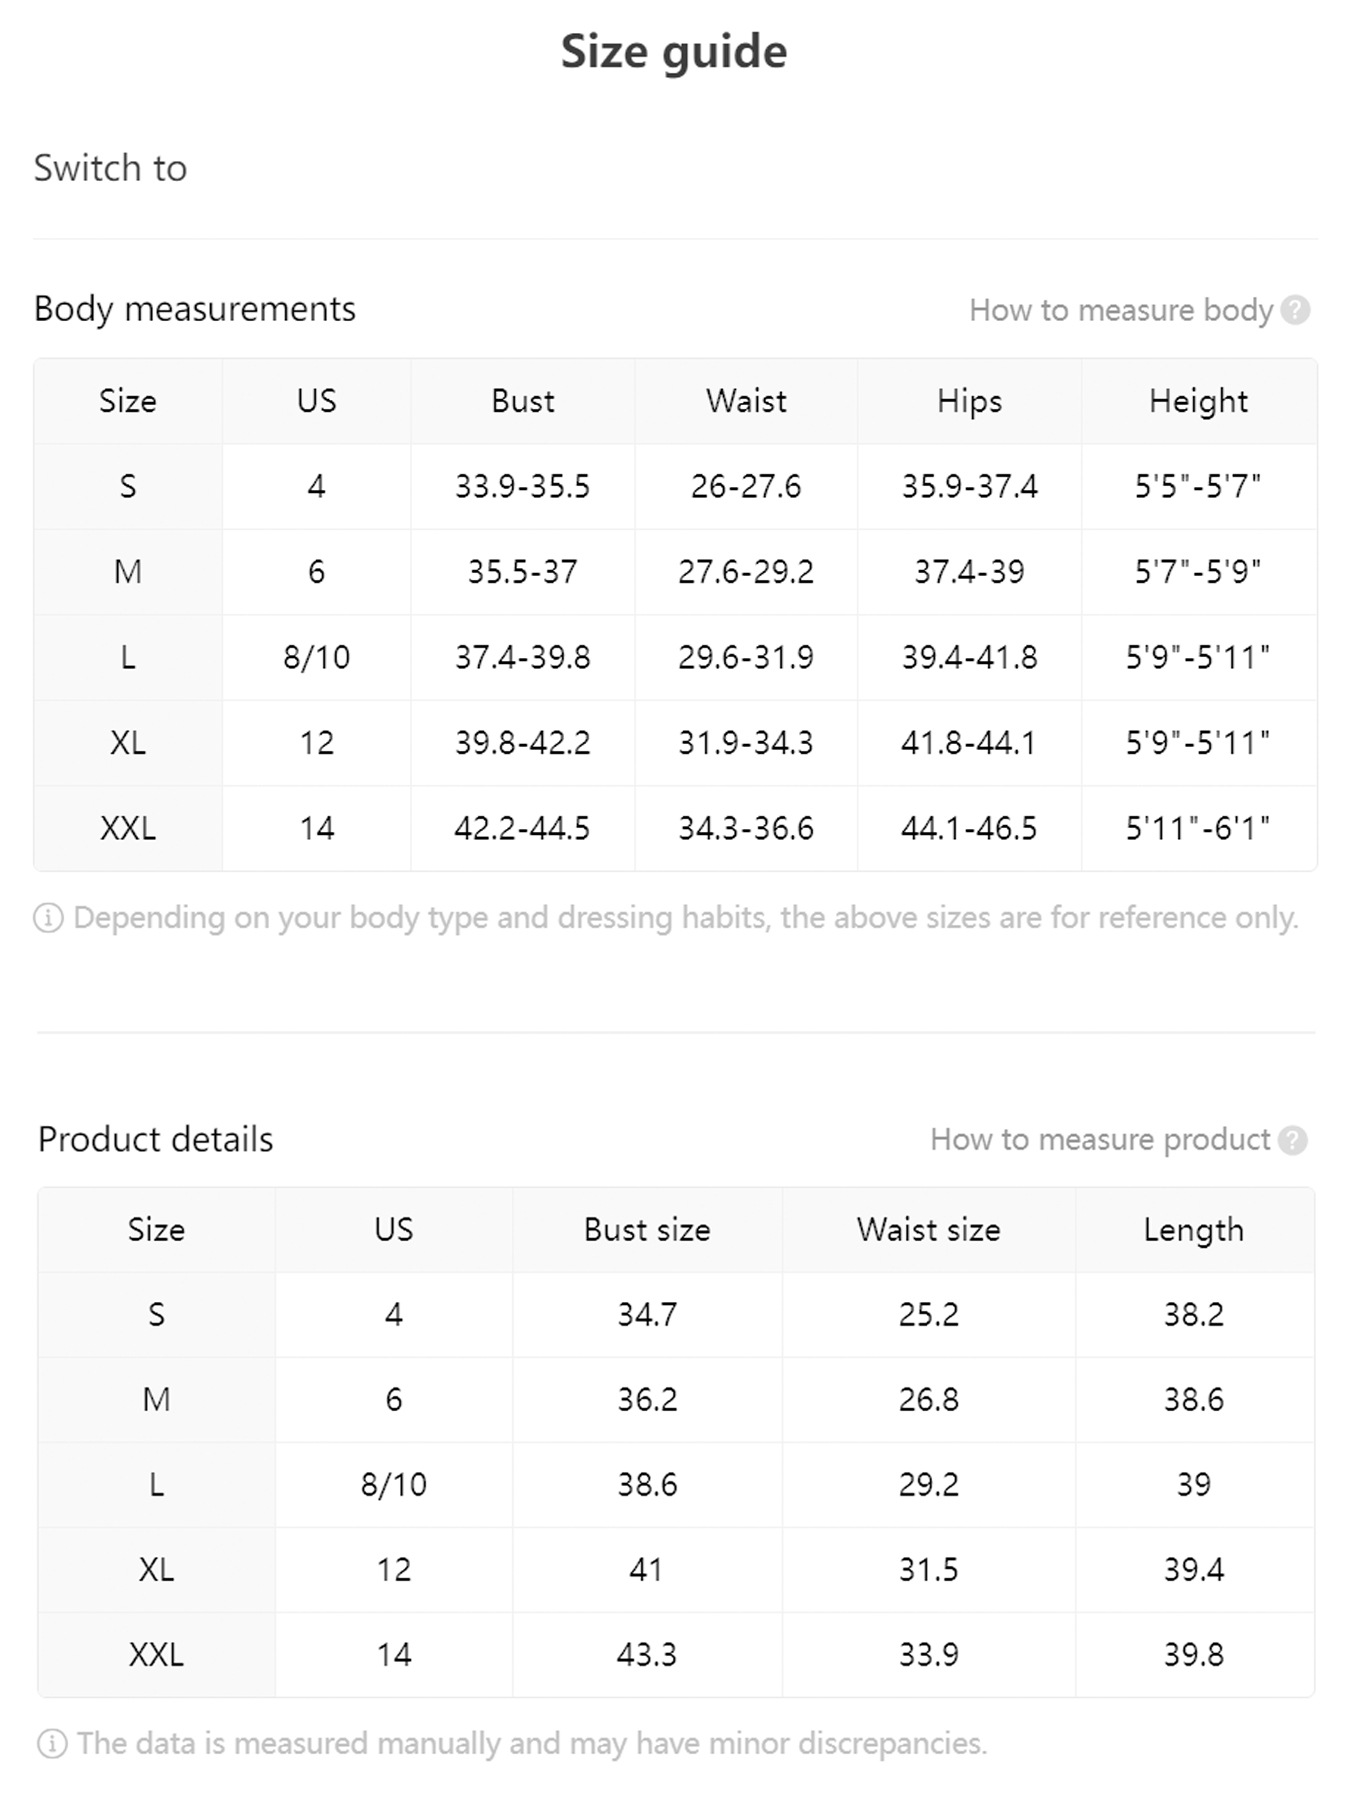Click the bust range cell 33.9-35.5

click(522, 487)
